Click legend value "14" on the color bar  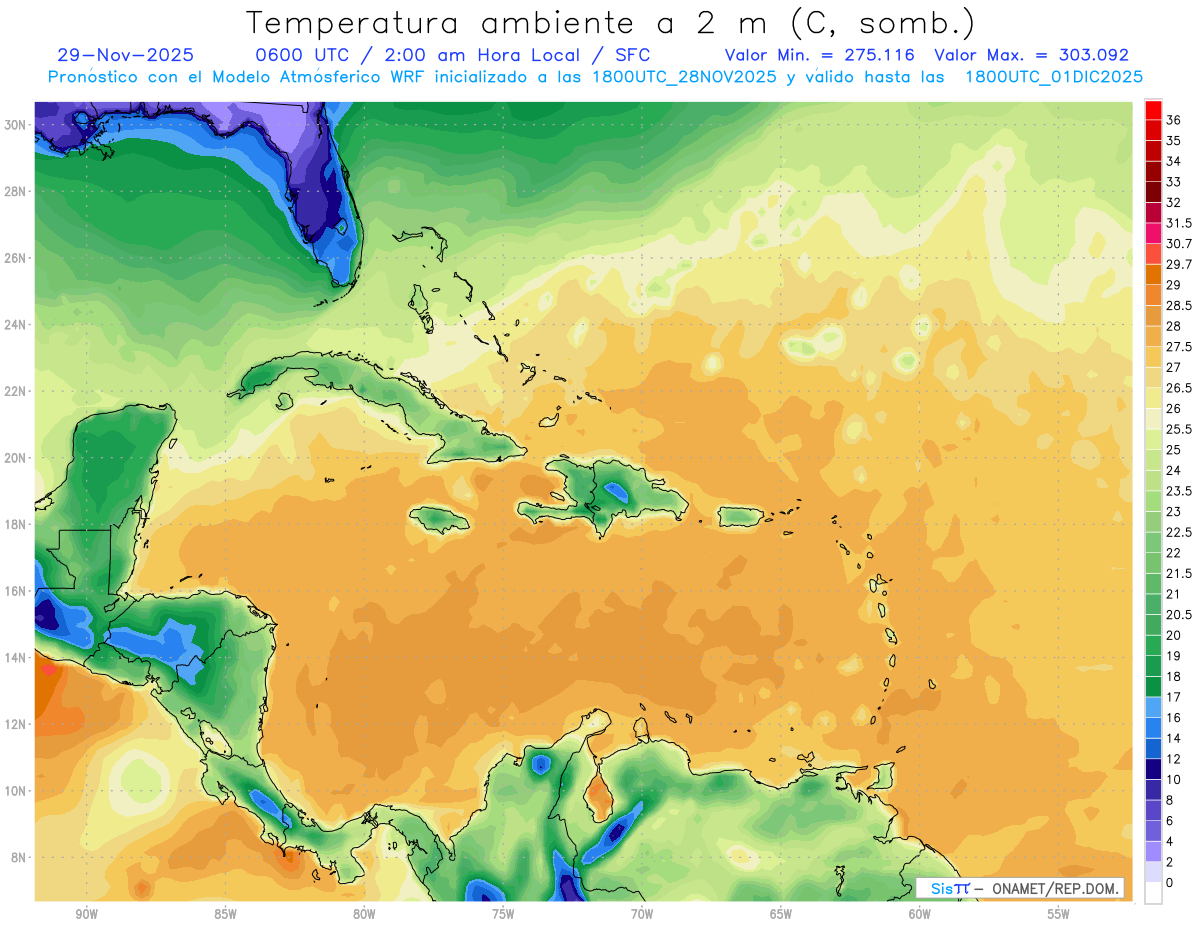1174,738
